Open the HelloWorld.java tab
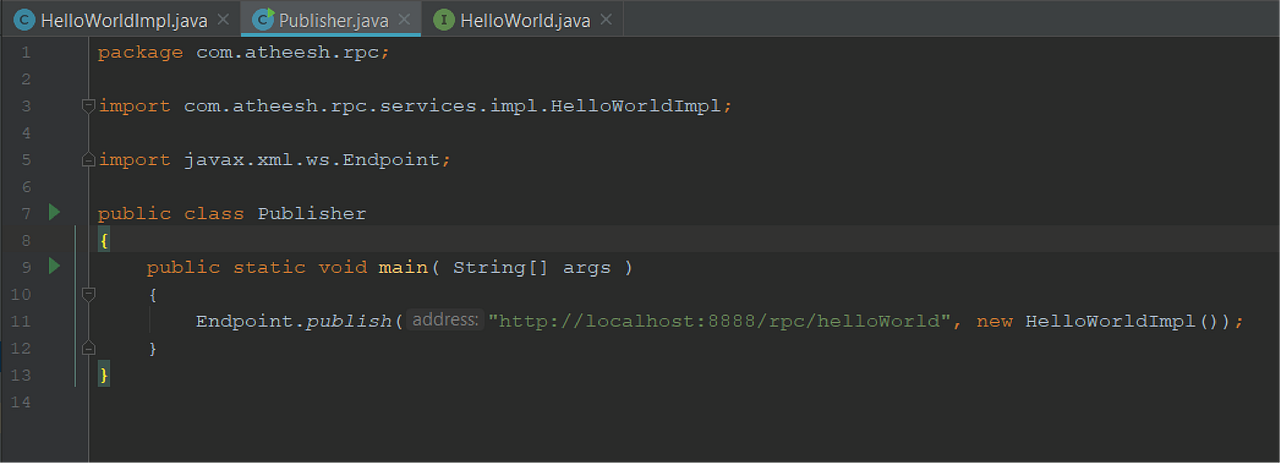1280x463 pixels. point(524,20)
